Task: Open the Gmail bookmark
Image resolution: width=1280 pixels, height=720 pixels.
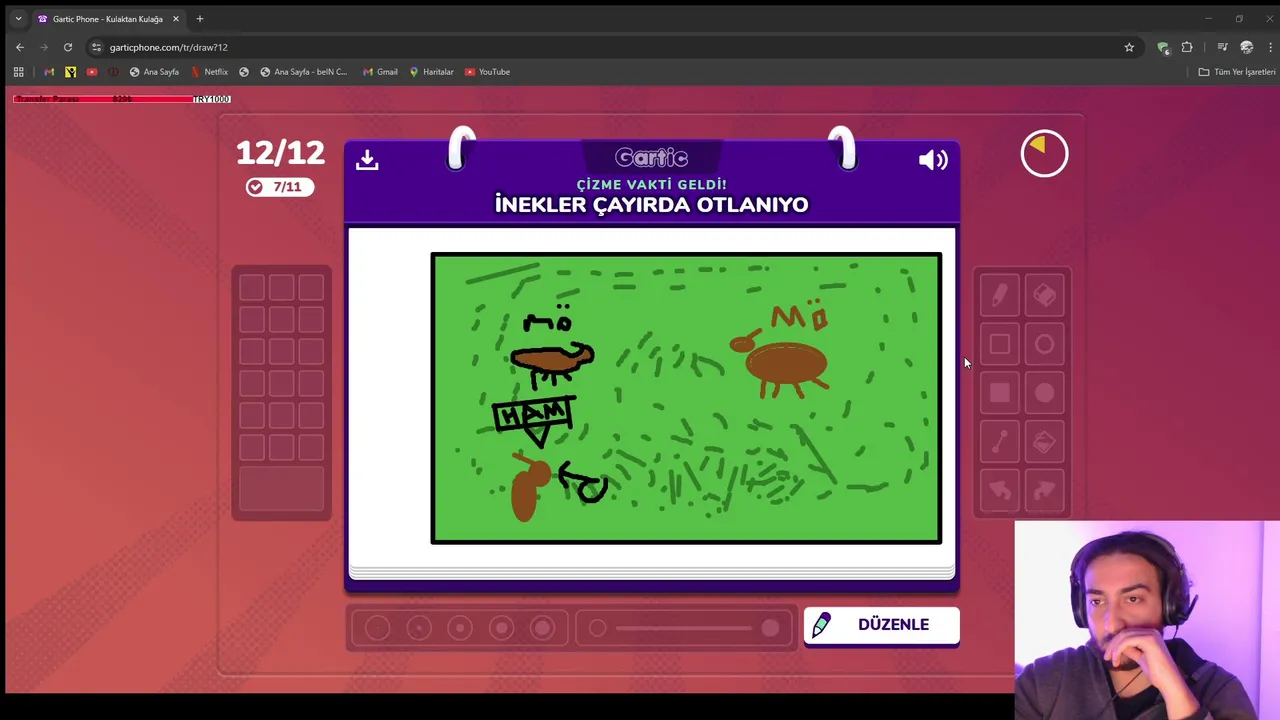Action: coord(380,72)
